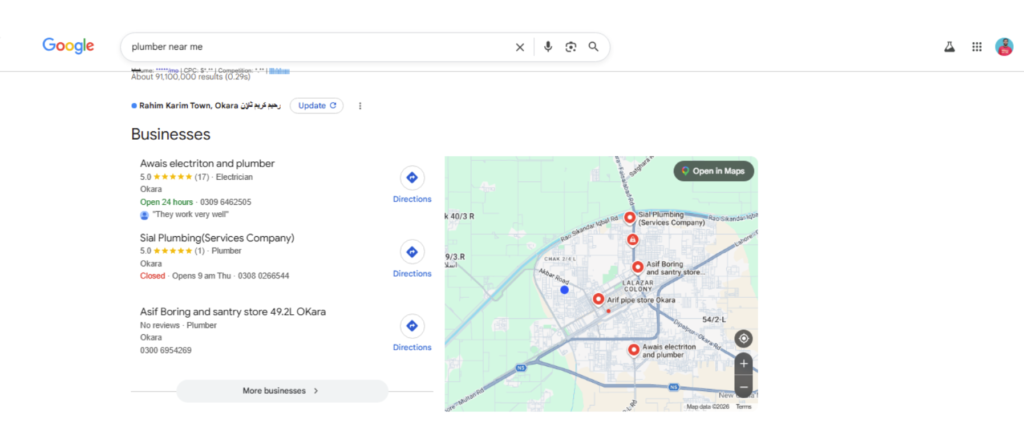Click phone number 0309 6462505

(225, 202)
